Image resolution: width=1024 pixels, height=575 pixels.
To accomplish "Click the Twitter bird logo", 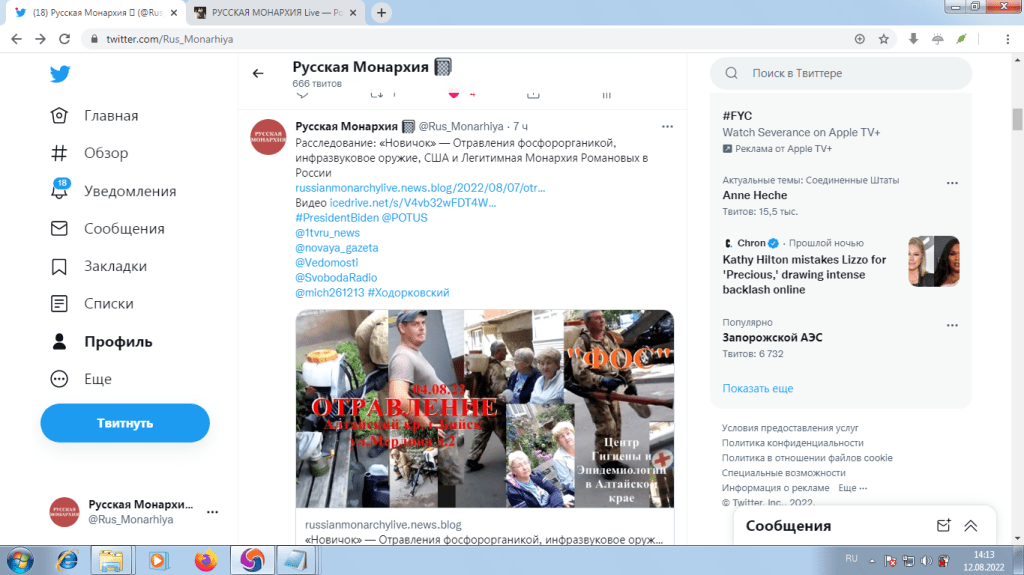I will click(x=60, y=74).
